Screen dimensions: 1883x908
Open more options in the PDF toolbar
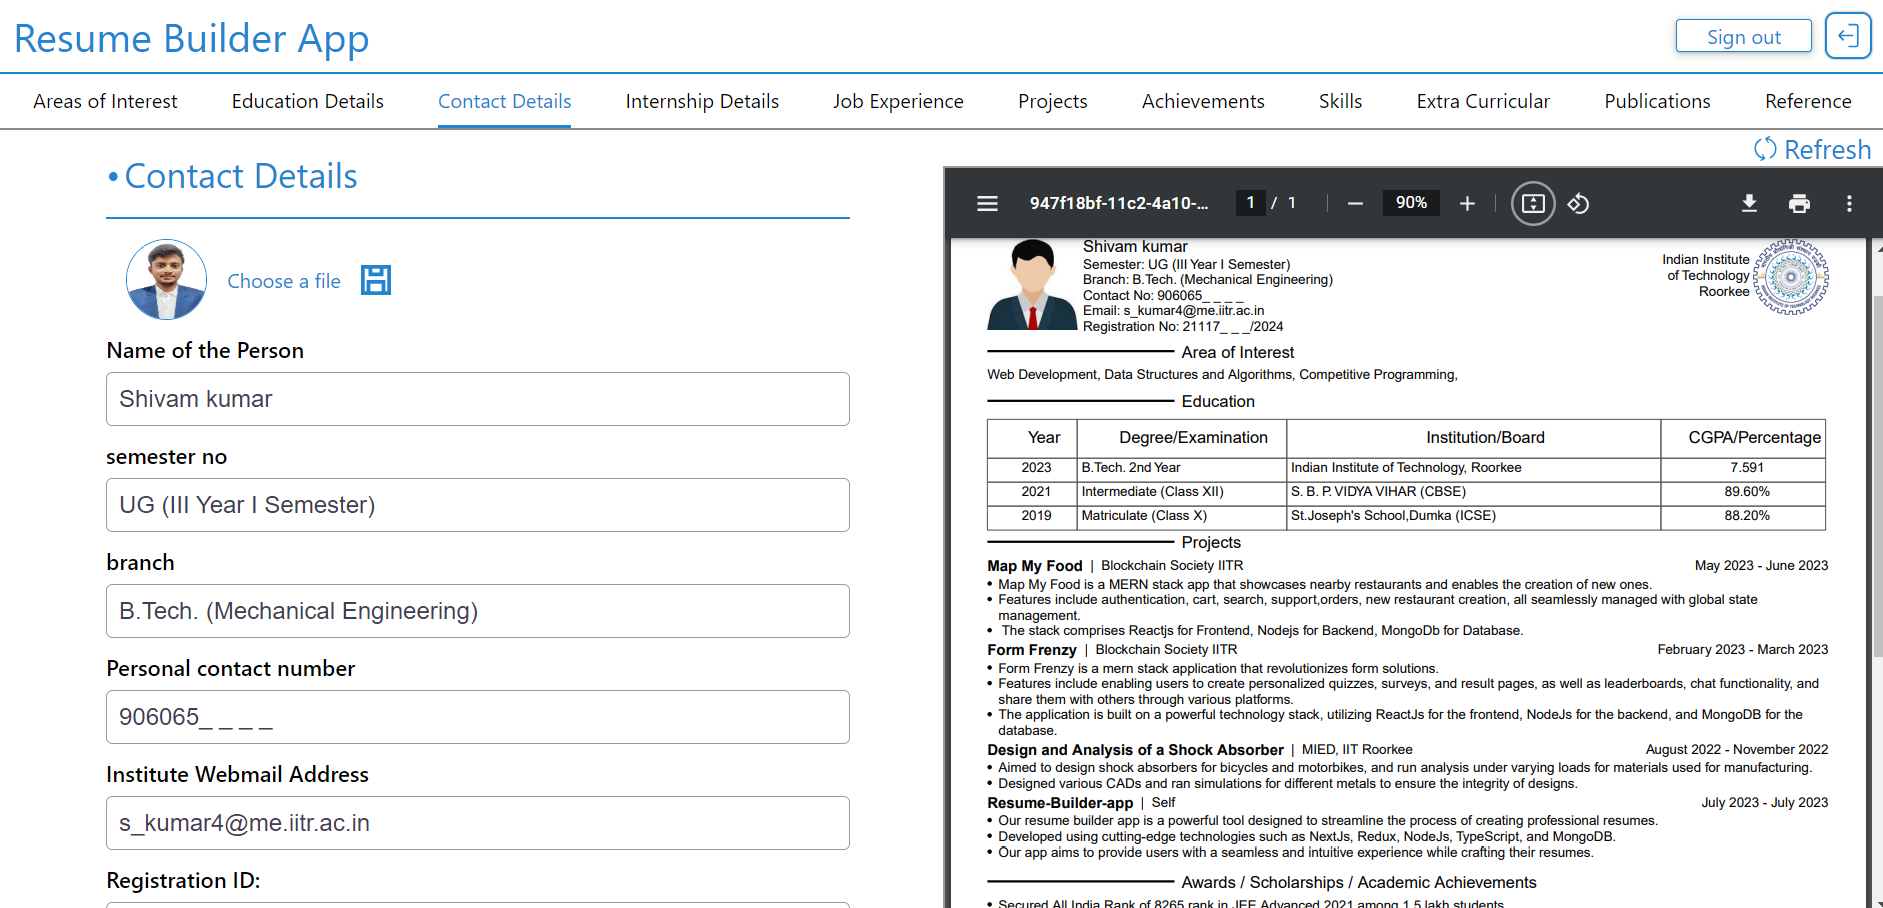point(1849,203)
